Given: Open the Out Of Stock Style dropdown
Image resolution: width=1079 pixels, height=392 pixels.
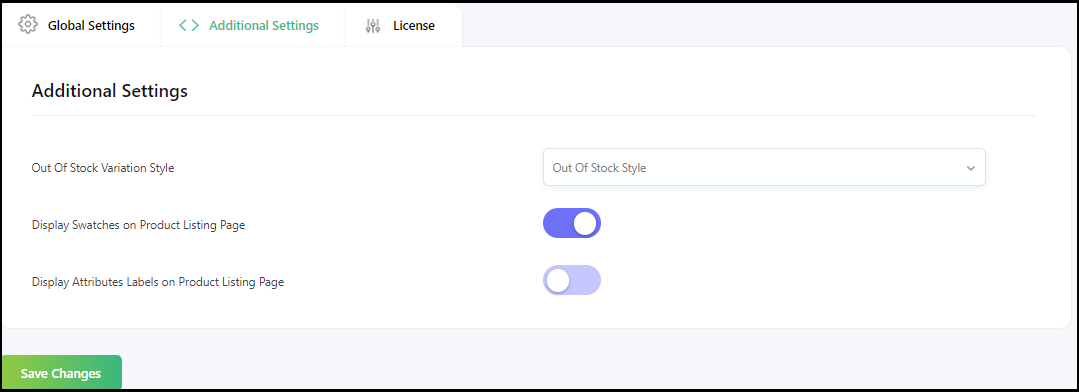Looking at the screenshot, I should 764,167.
